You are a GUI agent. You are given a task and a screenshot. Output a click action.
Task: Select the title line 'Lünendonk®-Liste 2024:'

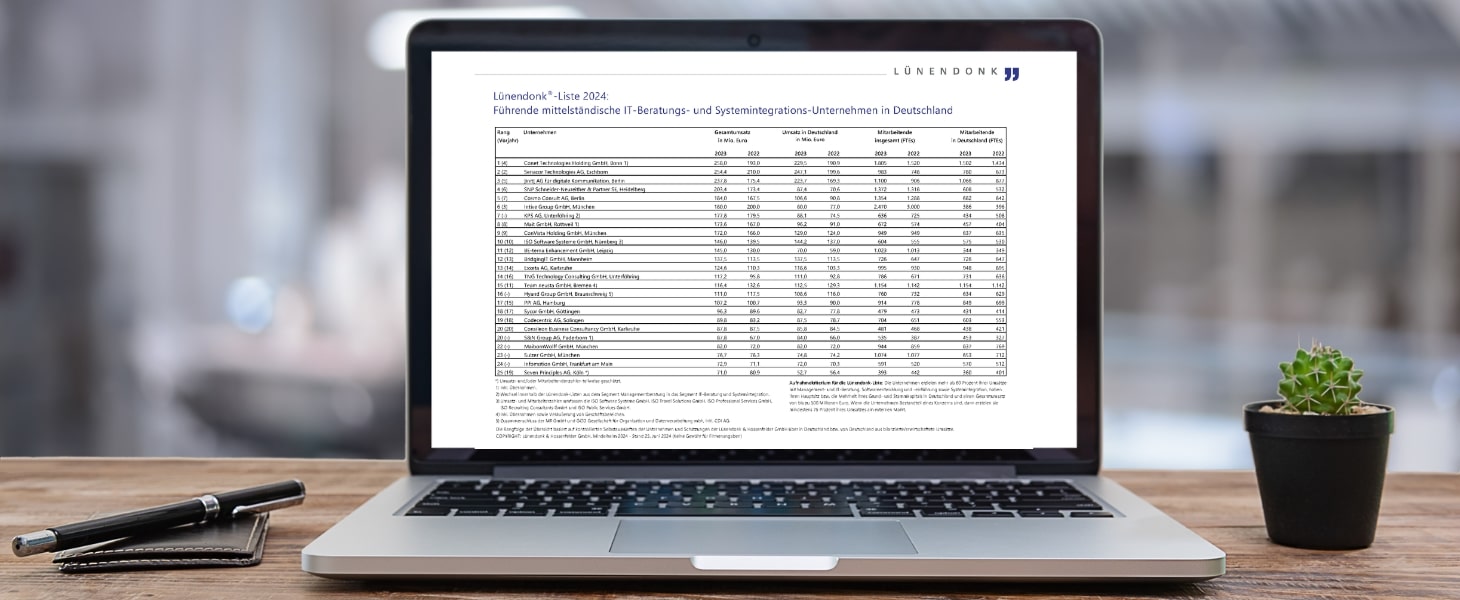(550, 96)
